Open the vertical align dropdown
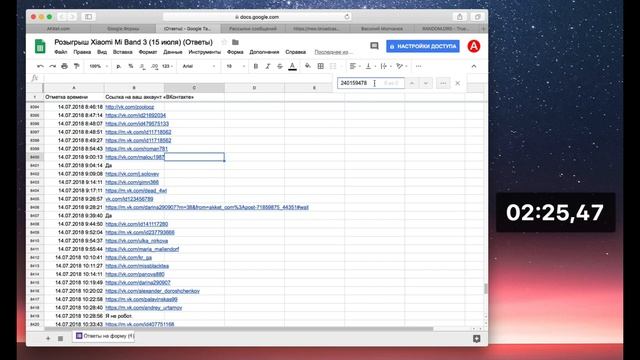The height and width of the screenshot is (360, 640). 370,66
